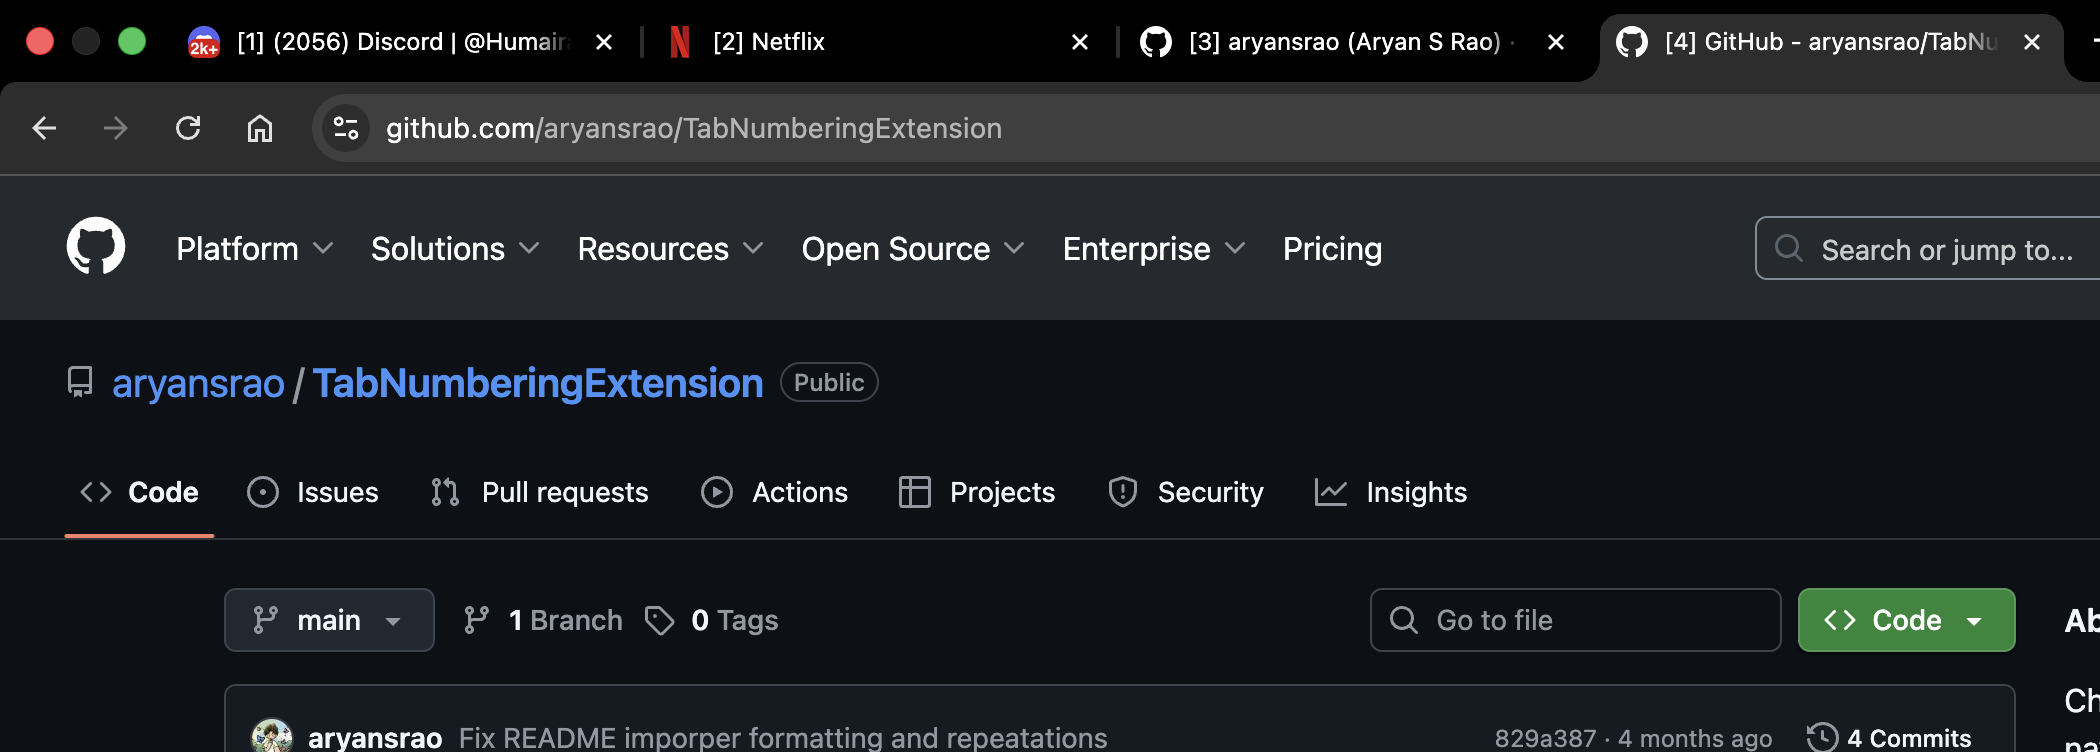
Task: Open the Pricing page
Action: (x=1332, y=249)
